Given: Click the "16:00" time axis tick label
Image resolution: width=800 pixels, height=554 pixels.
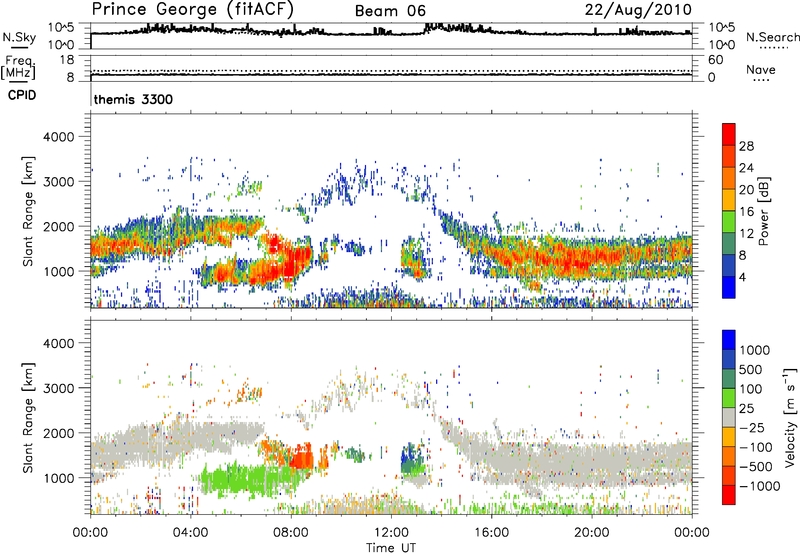Looking at the screenshot, I should [491, 533].
